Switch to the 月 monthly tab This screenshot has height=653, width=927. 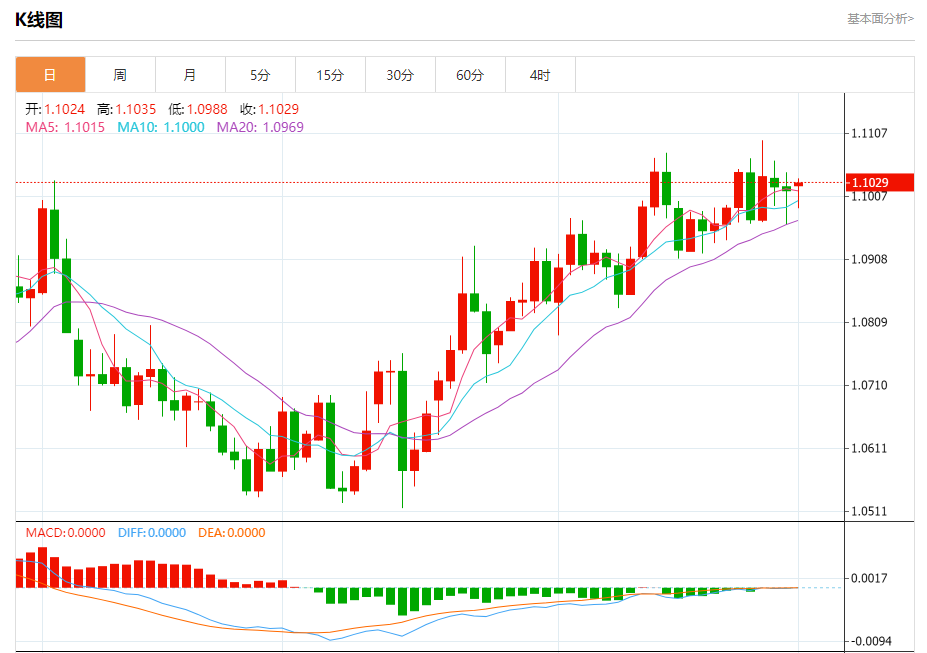[190, 74]
